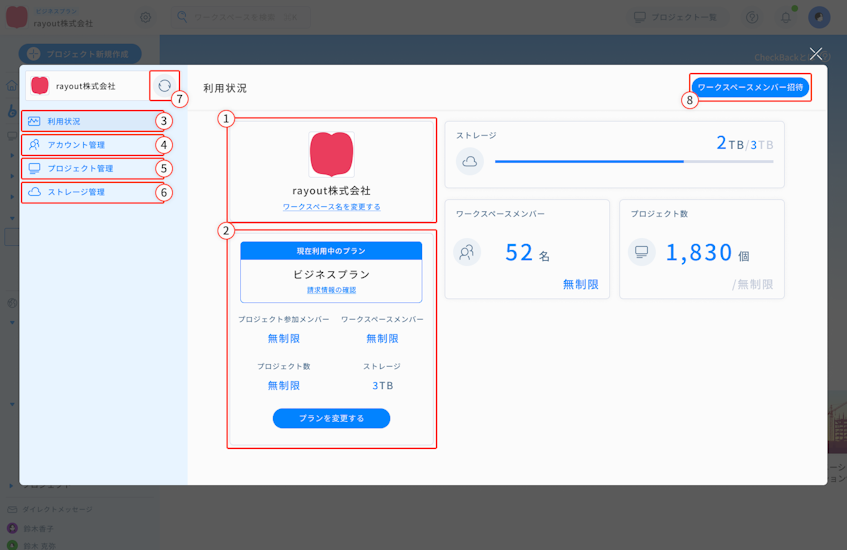
Task: Click the storage cloud icon in card
Action: [x=469, y=161]
